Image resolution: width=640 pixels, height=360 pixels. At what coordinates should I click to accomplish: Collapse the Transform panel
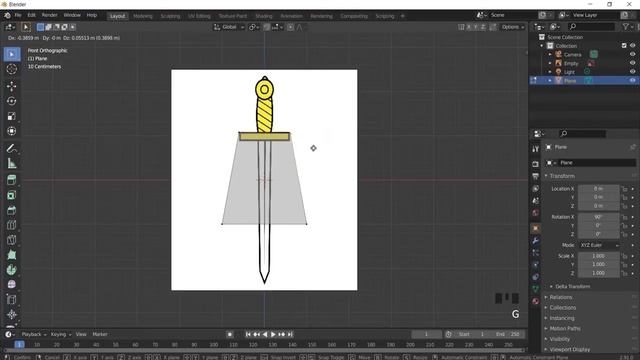click(x=562, y=176)
